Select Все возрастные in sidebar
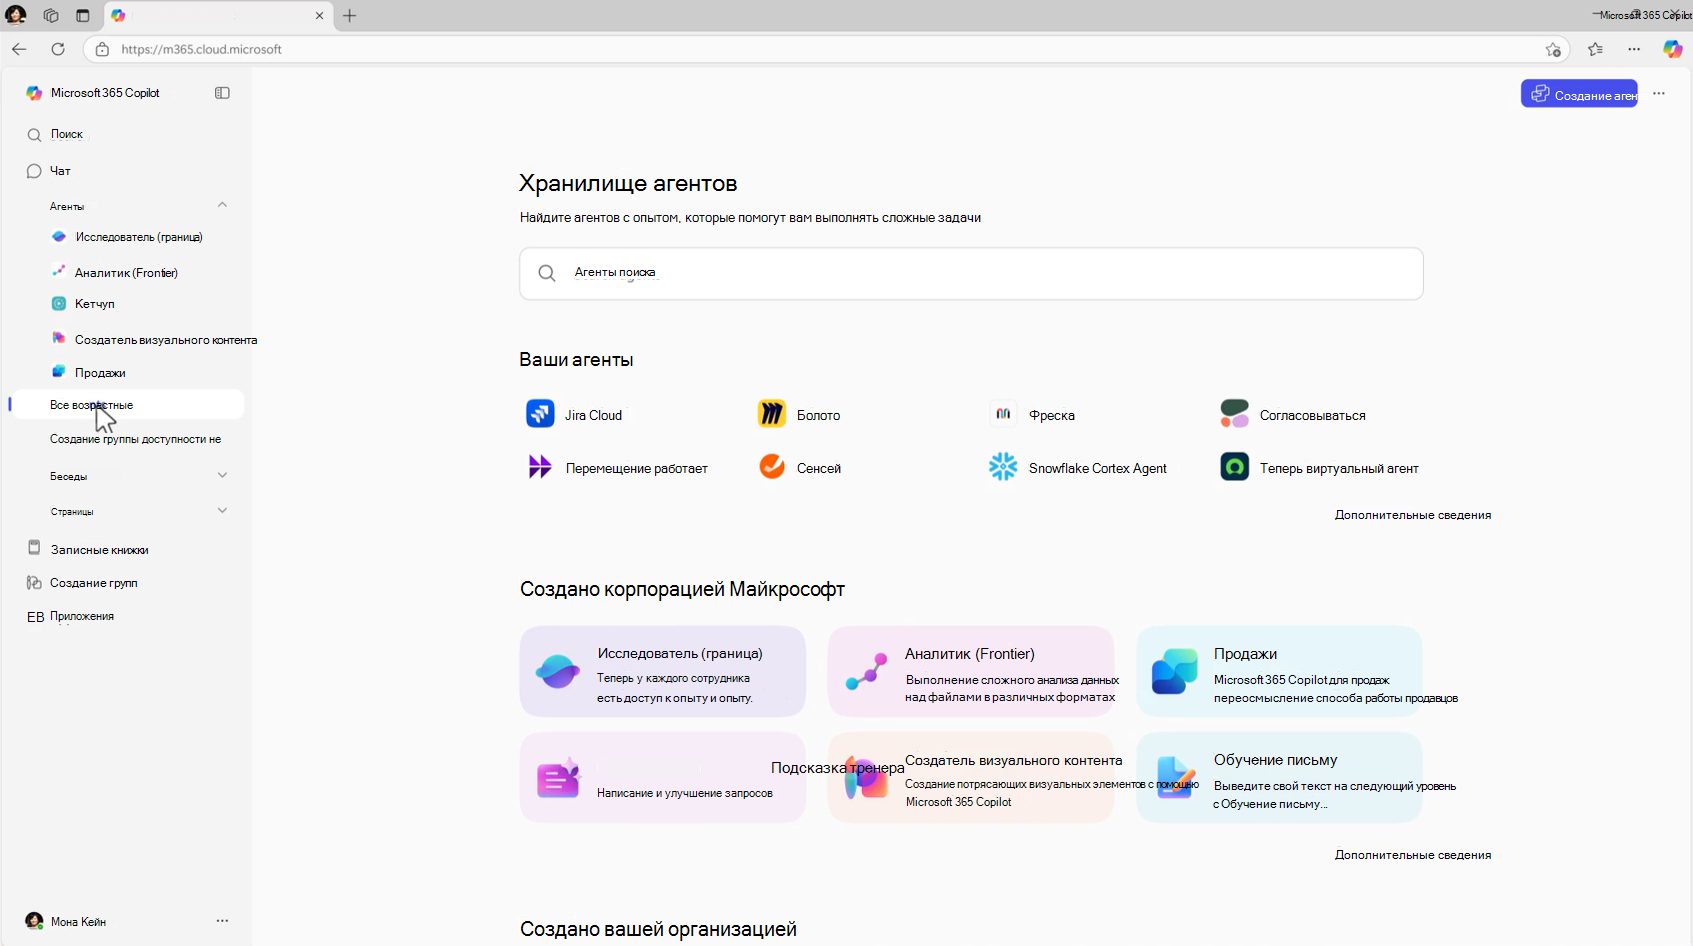The width and height of the screenshot is (1693, 946). coord(127,404)
